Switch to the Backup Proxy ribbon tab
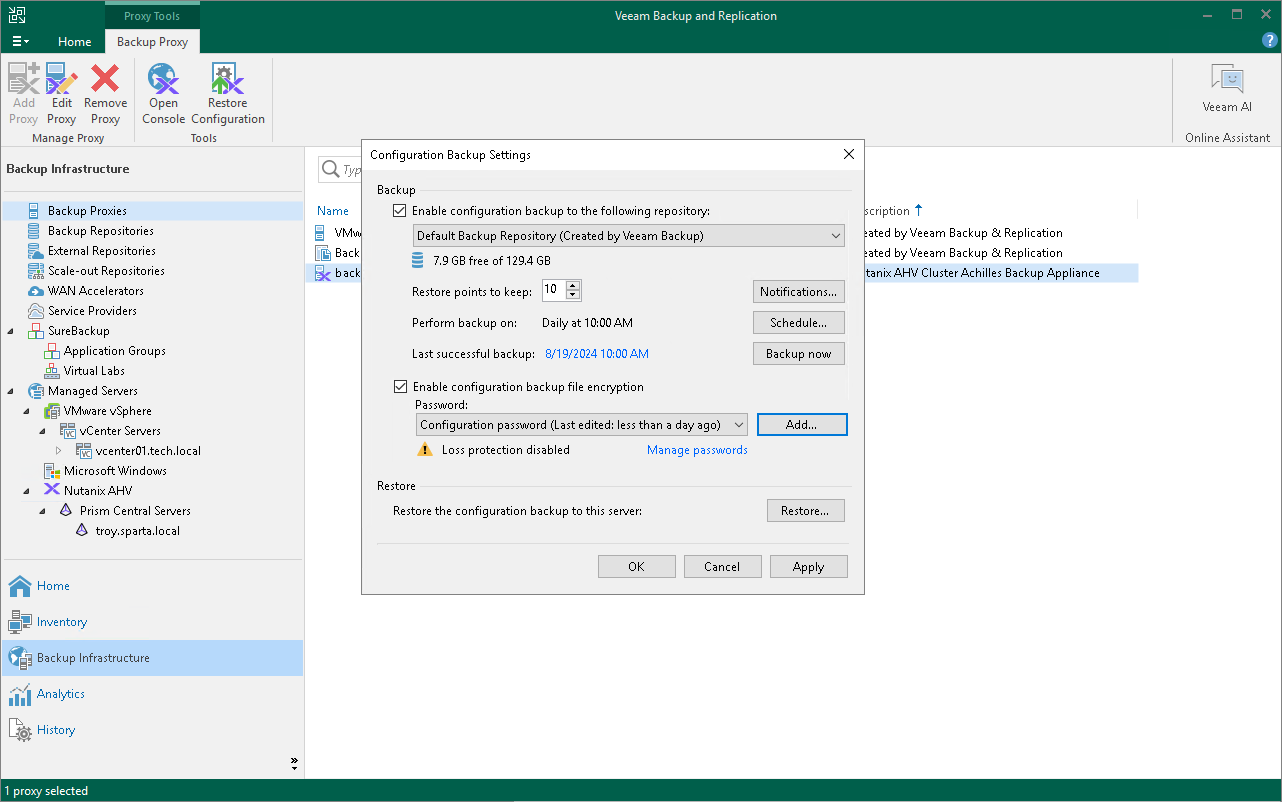1282x802 pixels. (x=152, y=42)
